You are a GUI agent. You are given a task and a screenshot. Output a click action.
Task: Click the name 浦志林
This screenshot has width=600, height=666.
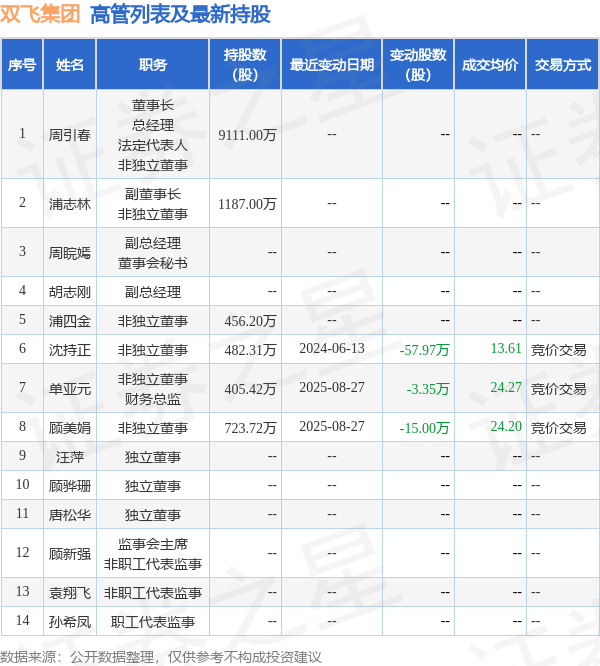[70, 204]
